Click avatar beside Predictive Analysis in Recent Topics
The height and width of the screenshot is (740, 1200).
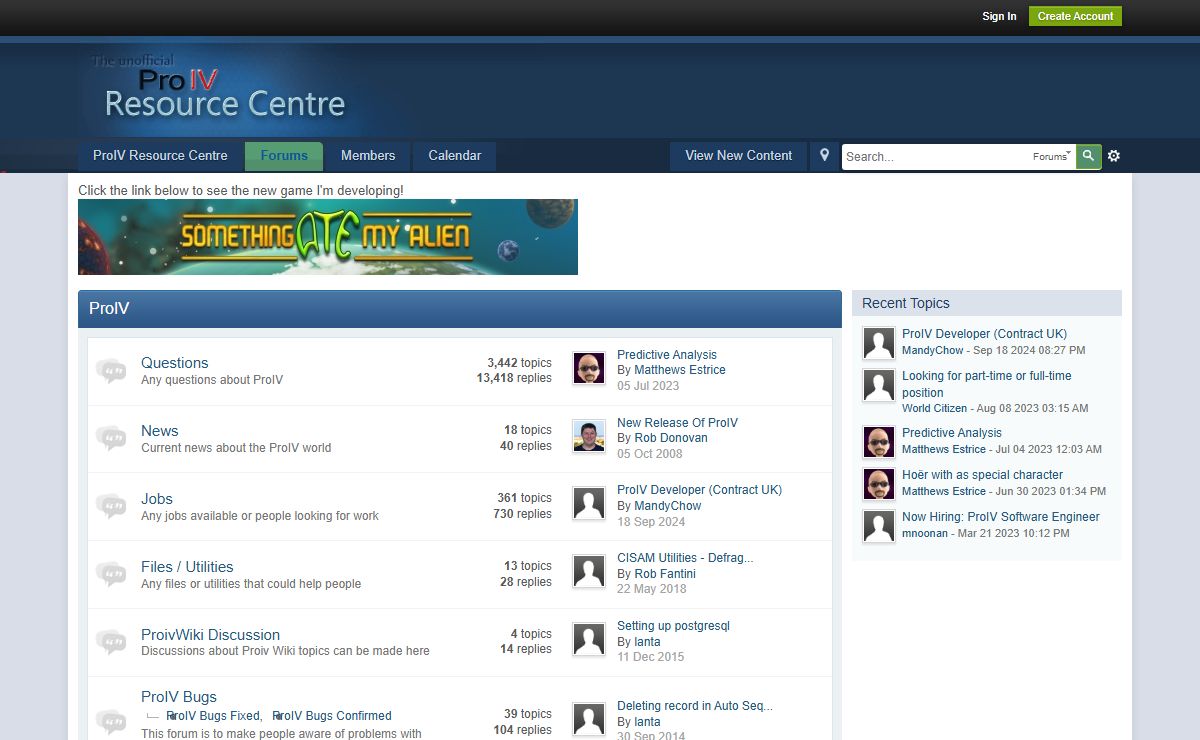pos(879,442)
